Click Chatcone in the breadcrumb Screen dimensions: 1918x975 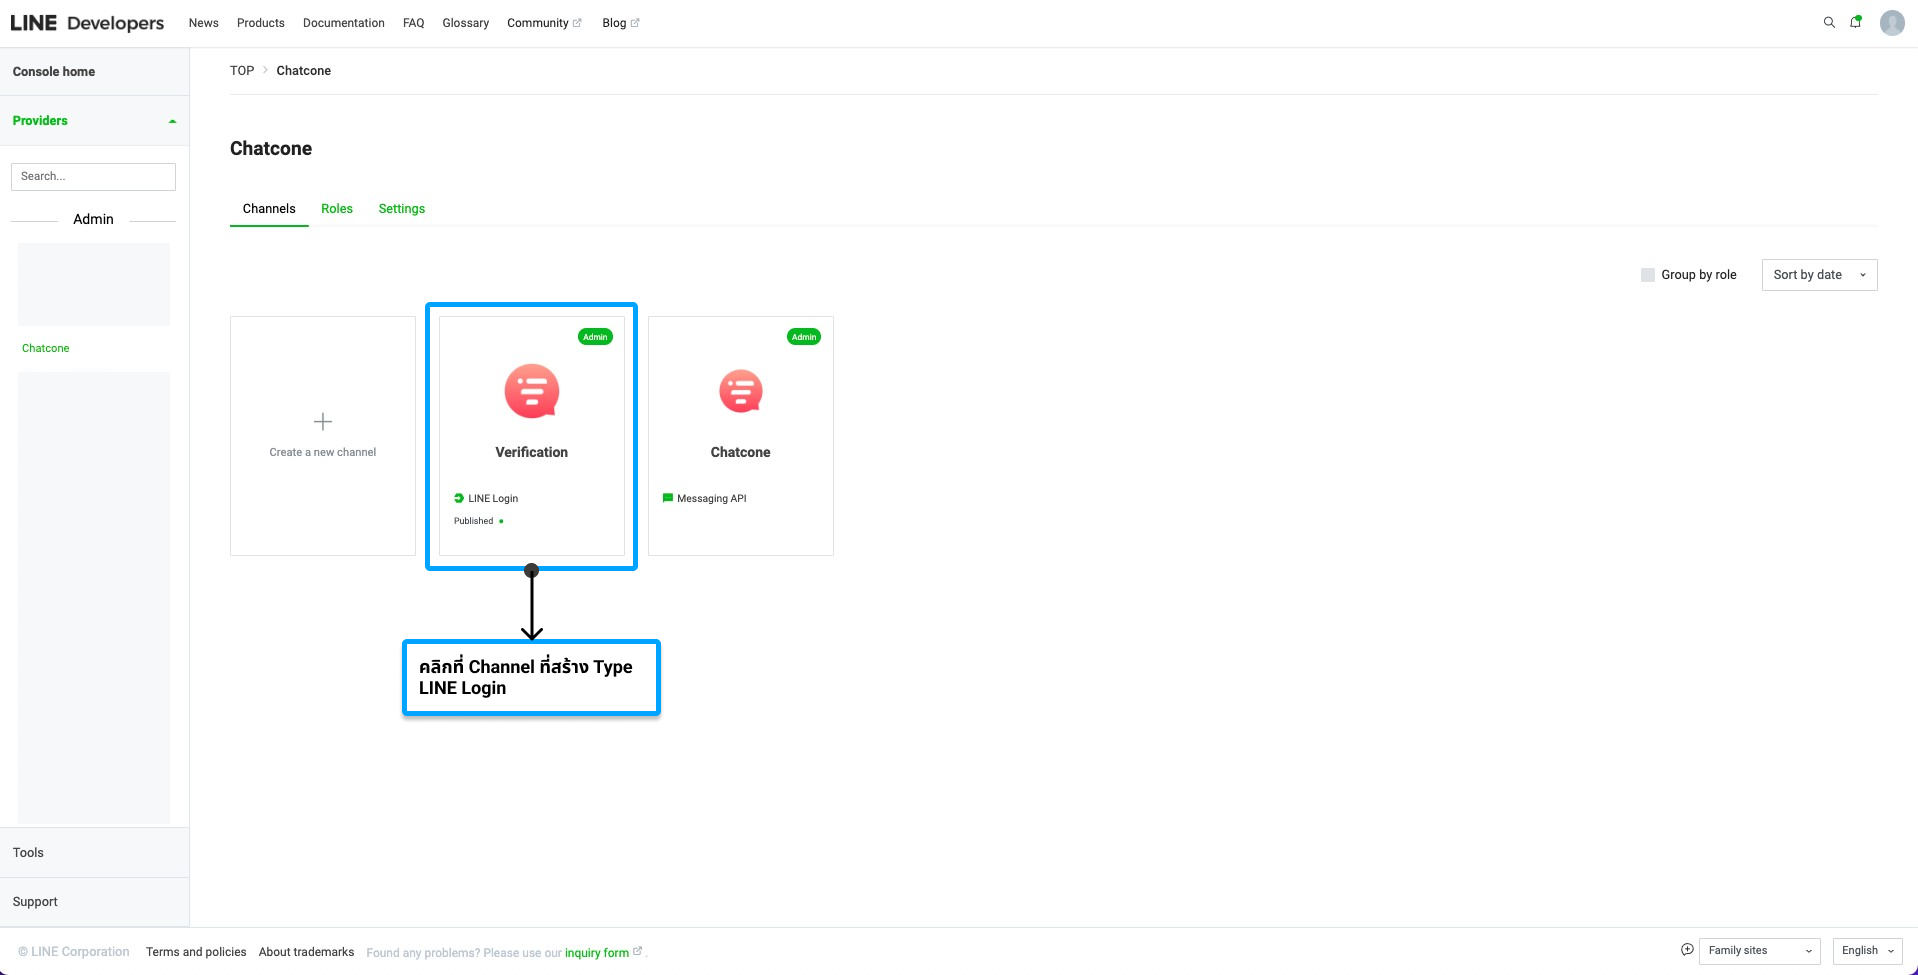tap(304, 71)
